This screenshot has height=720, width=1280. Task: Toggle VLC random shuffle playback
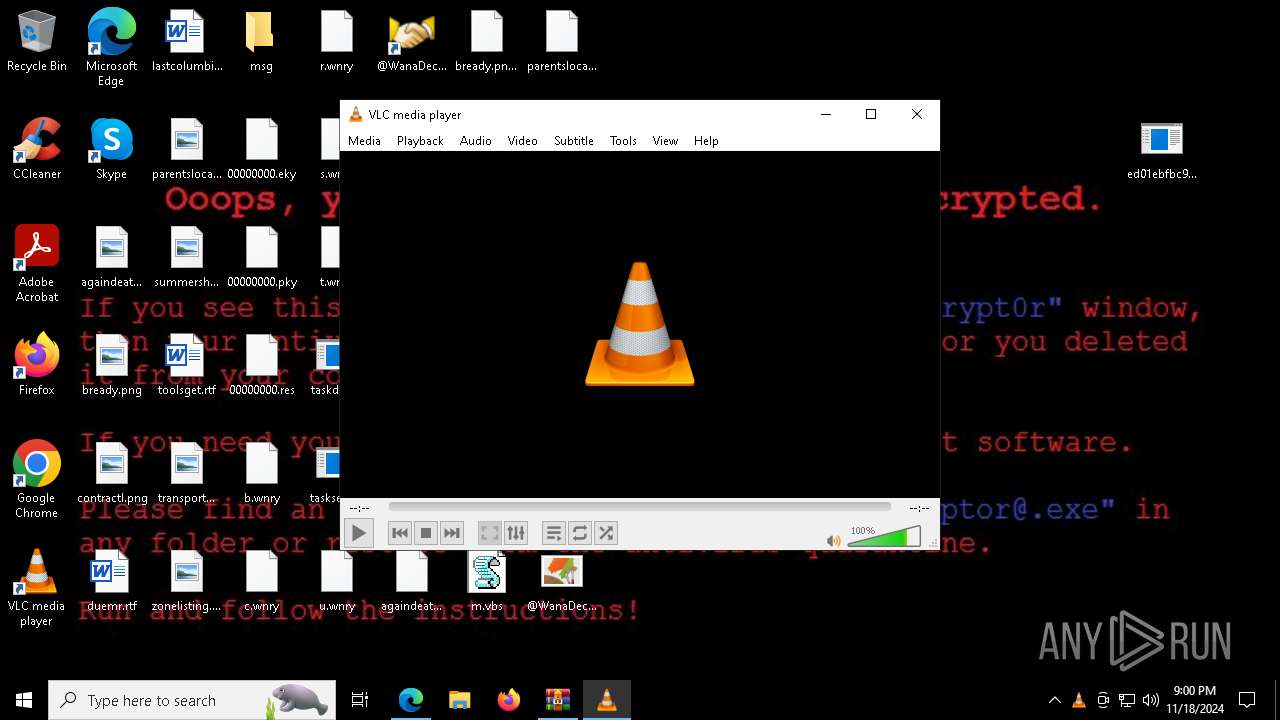[605, 533]
